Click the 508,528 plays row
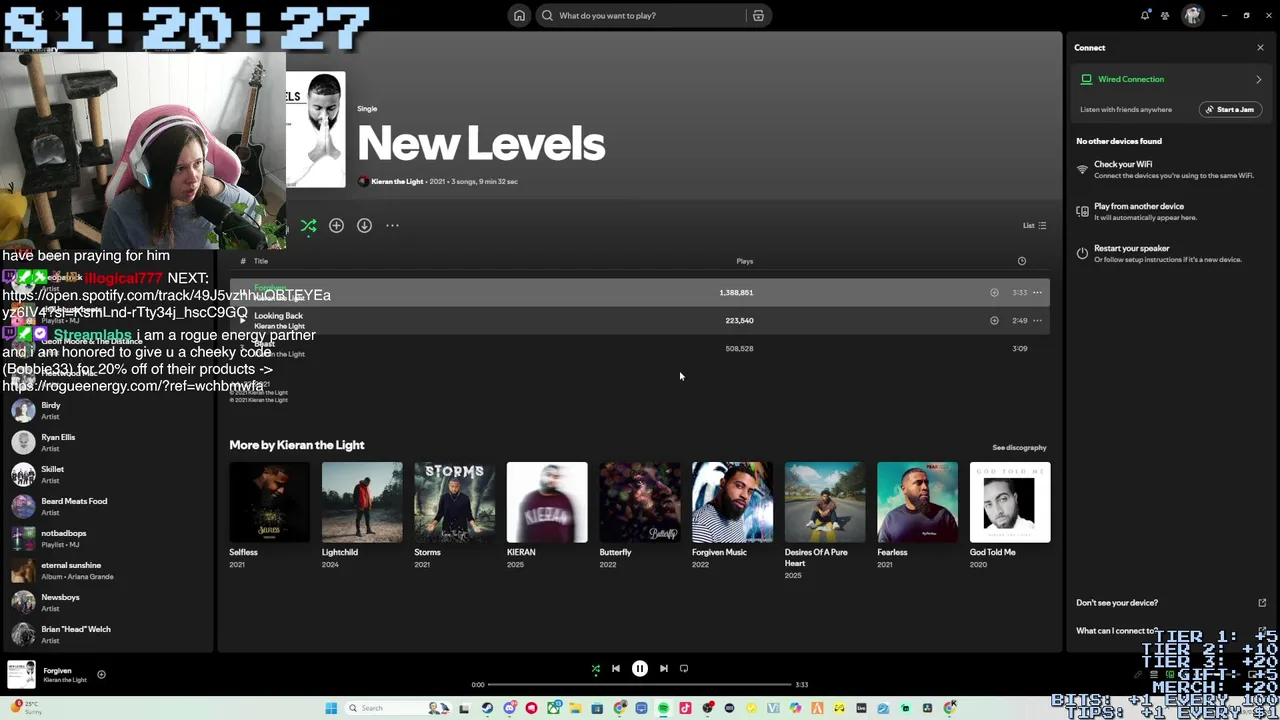Image resolution: width=1280 pixels, height=720 pixels. (640, 349)
